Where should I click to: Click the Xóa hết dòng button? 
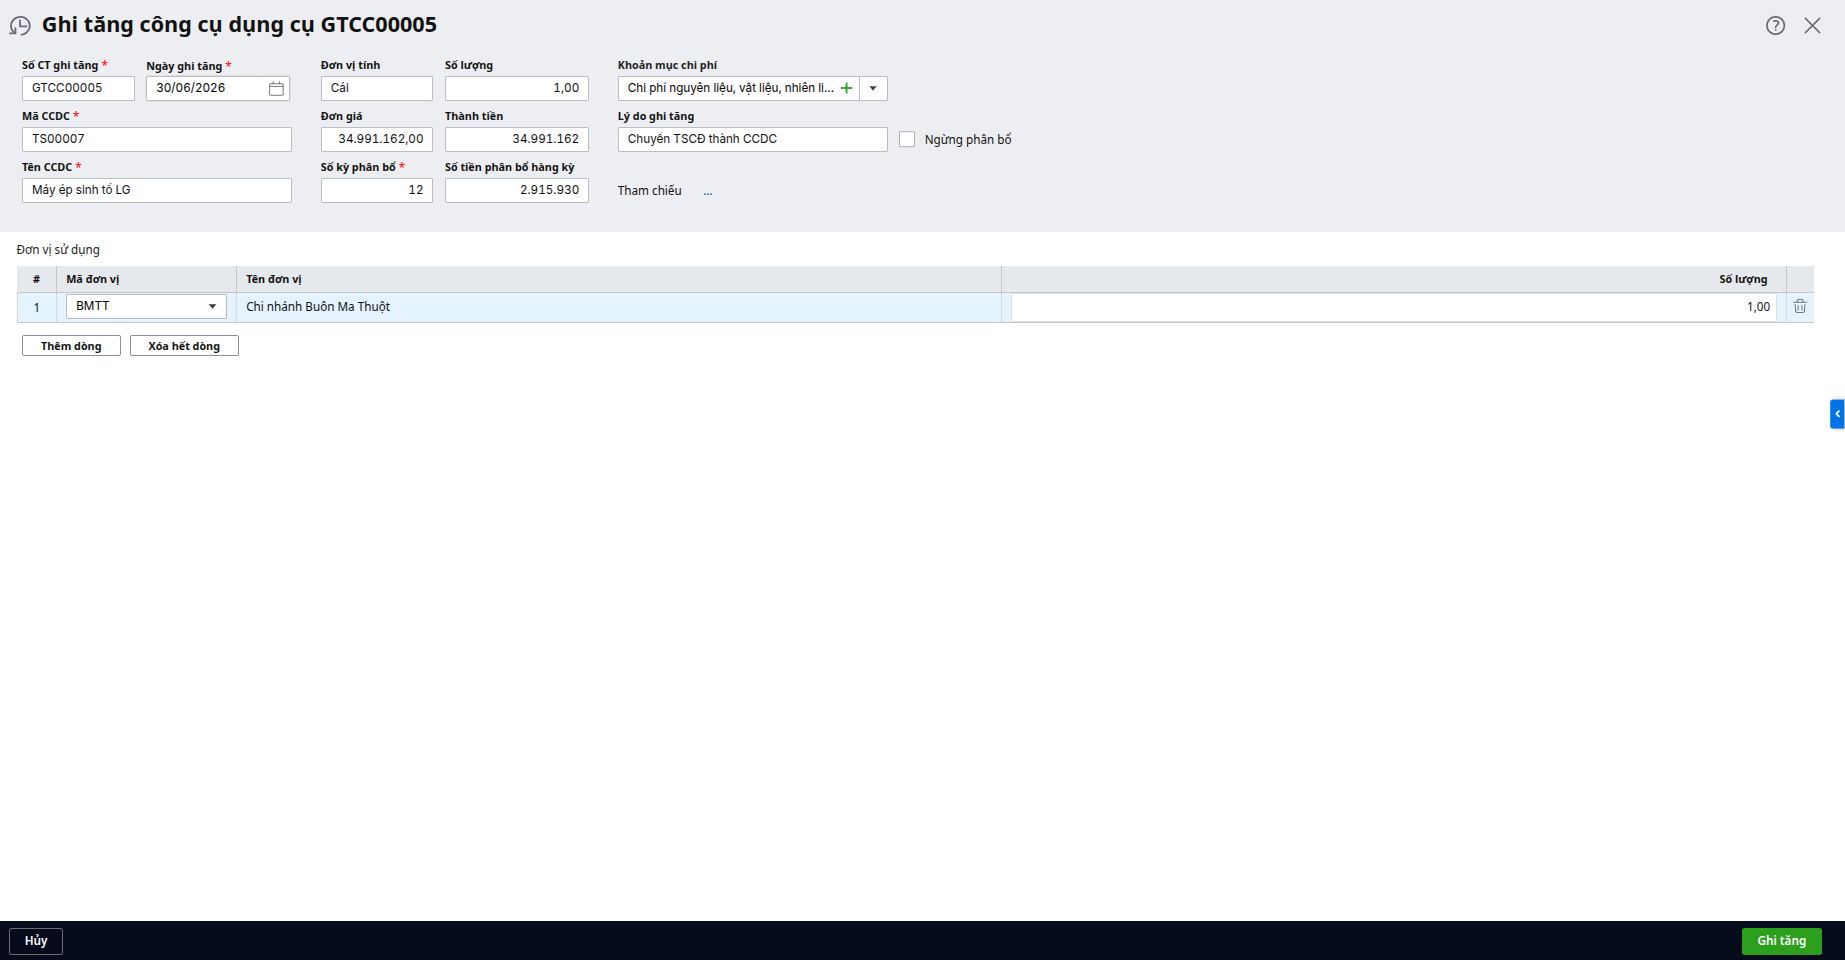(184, 346)
